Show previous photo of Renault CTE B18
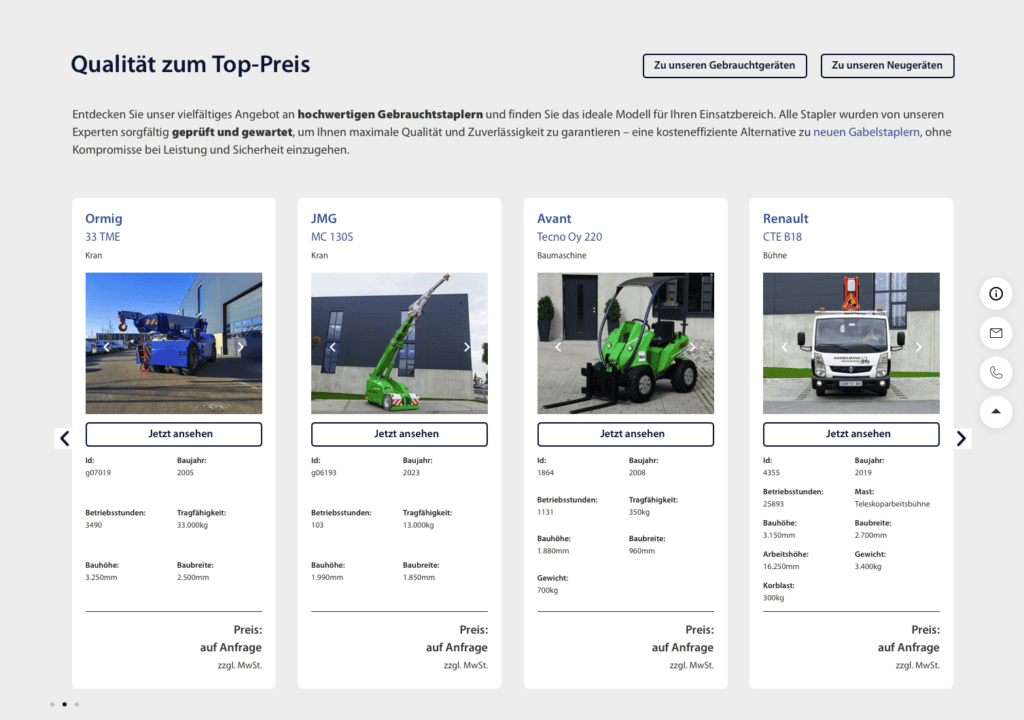The image size is (1024, 720). pyautogui.click(x=784, y=347)
